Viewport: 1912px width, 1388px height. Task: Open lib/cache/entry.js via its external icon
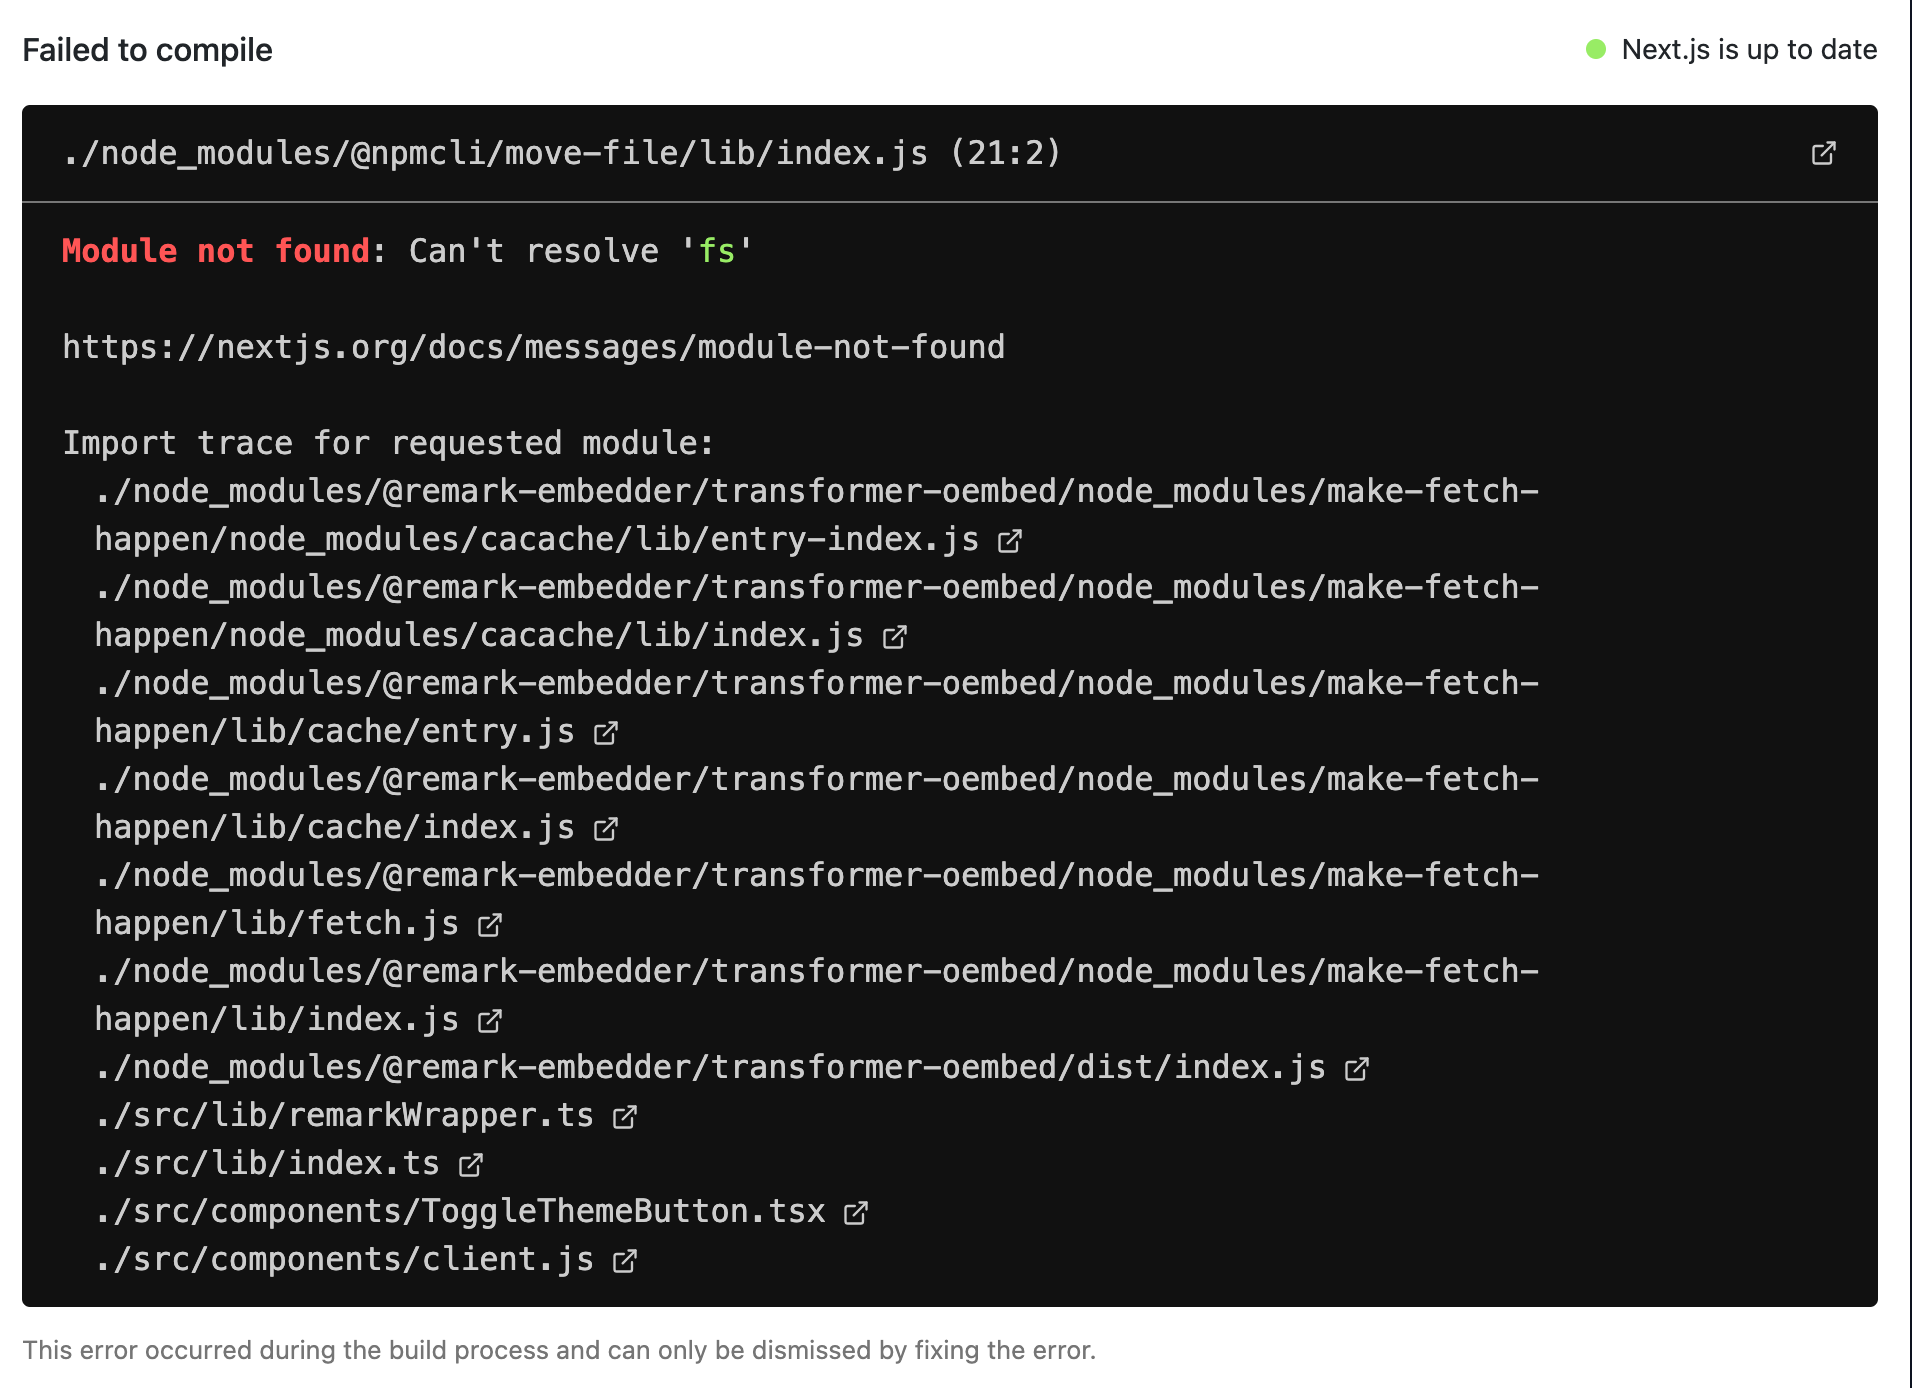point(606,733)
